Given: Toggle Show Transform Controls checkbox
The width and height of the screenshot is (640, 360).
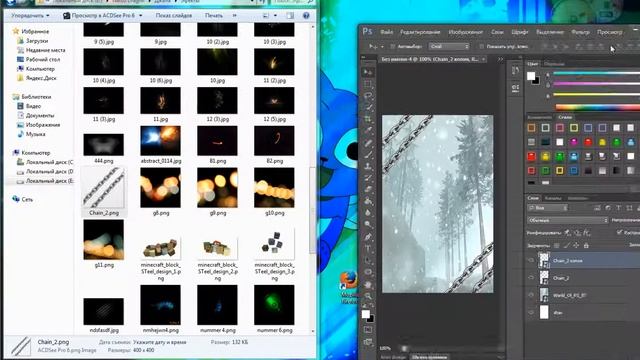Looking at the screenshot, I should pyautogui.click(x=482, y=47).
